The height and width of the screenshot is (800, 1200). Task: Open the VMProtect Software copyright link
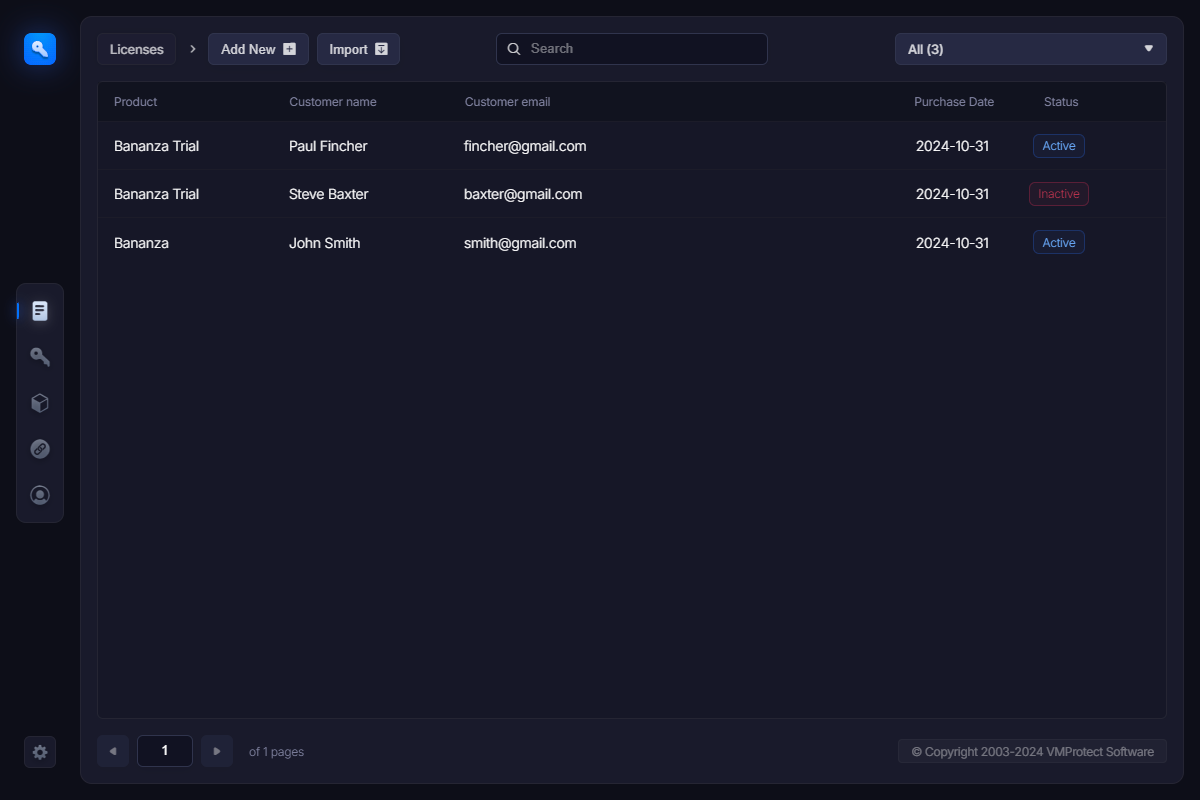(1032, 752)
